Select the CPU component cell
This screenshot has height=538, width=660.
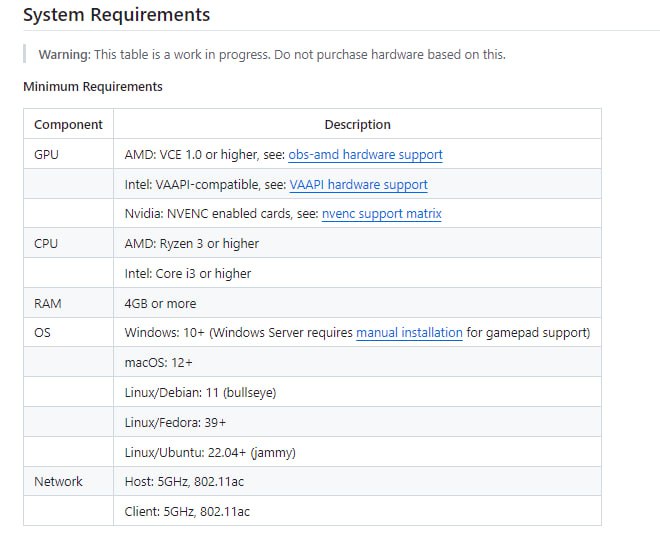(47, 244)
